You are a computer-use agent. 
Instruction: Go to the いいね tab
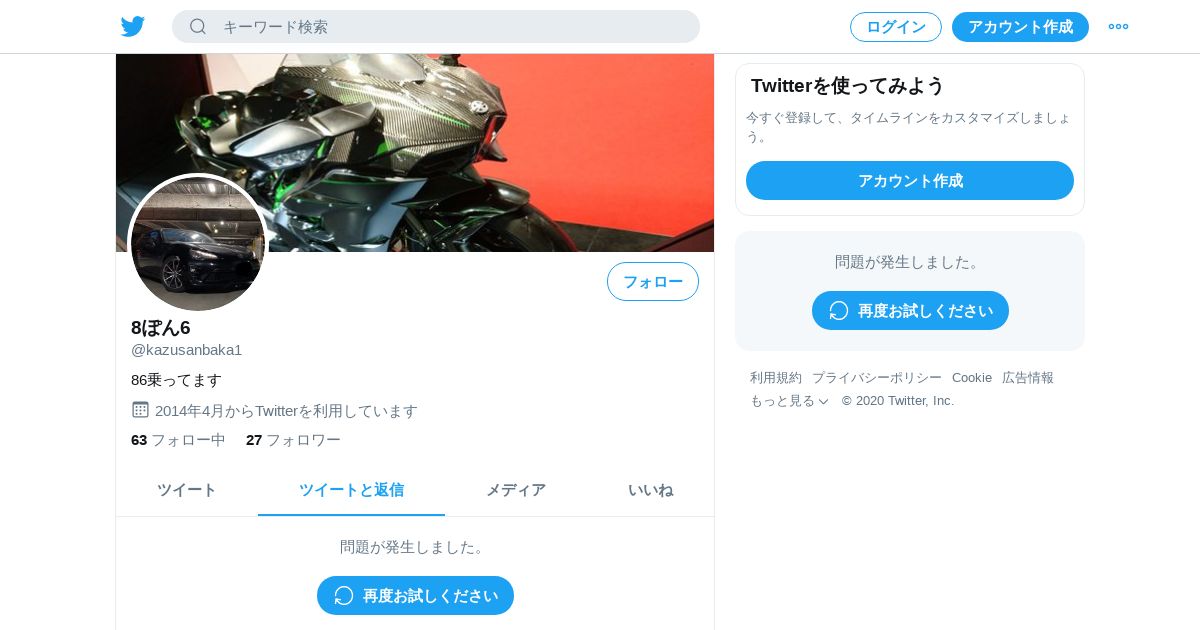650,490
